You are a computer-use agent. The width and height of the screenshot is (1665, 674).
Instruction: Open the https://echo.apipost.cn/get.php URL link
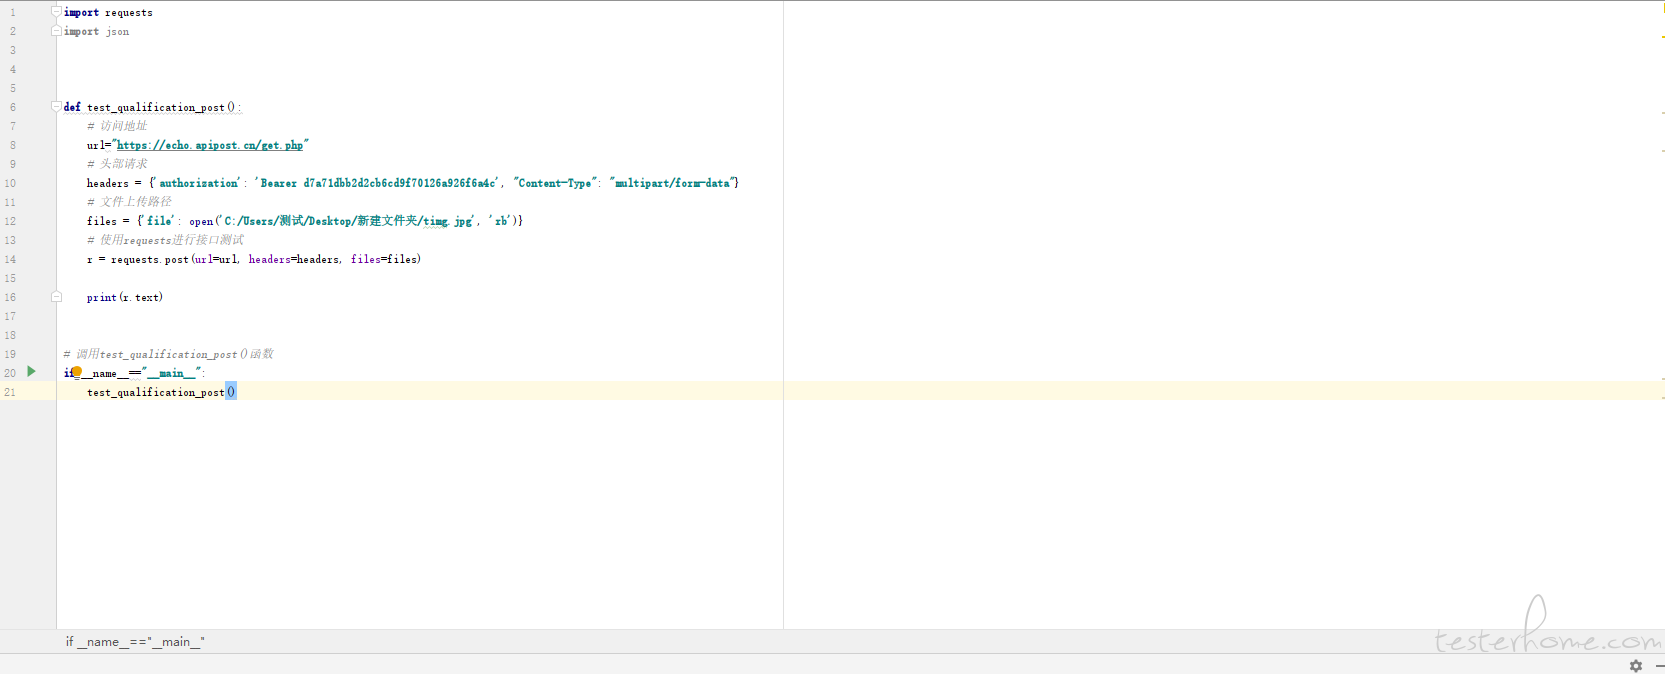point(210,145)
